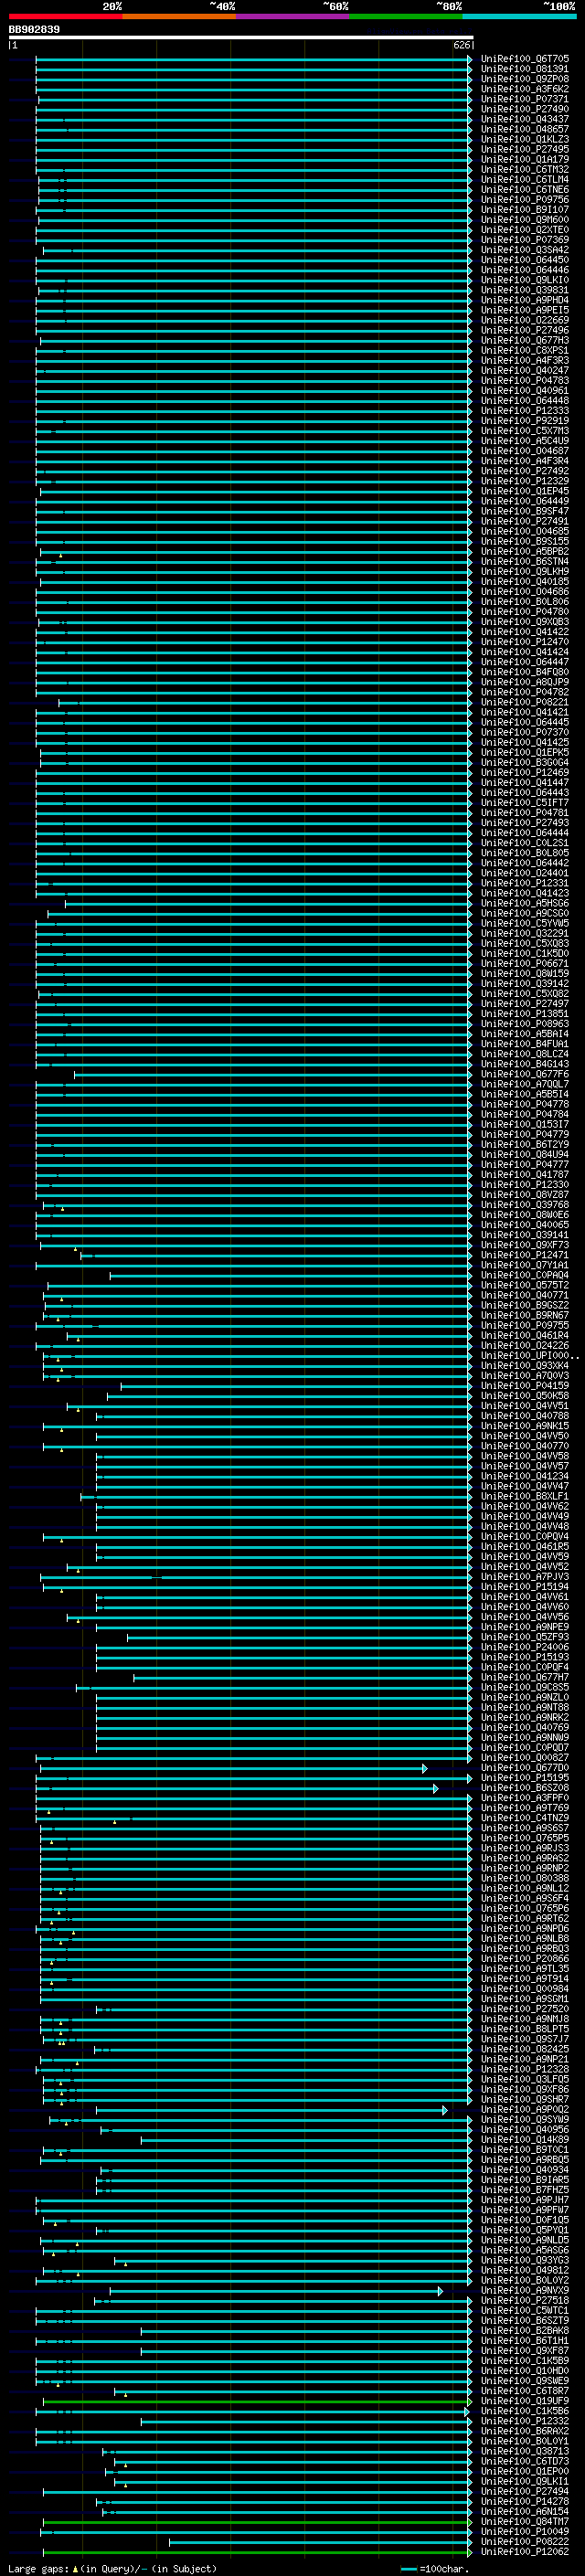
Task: Select hit label UniRef100_A3F6K2
Action: pyautogui.click(x=525, y=89)
